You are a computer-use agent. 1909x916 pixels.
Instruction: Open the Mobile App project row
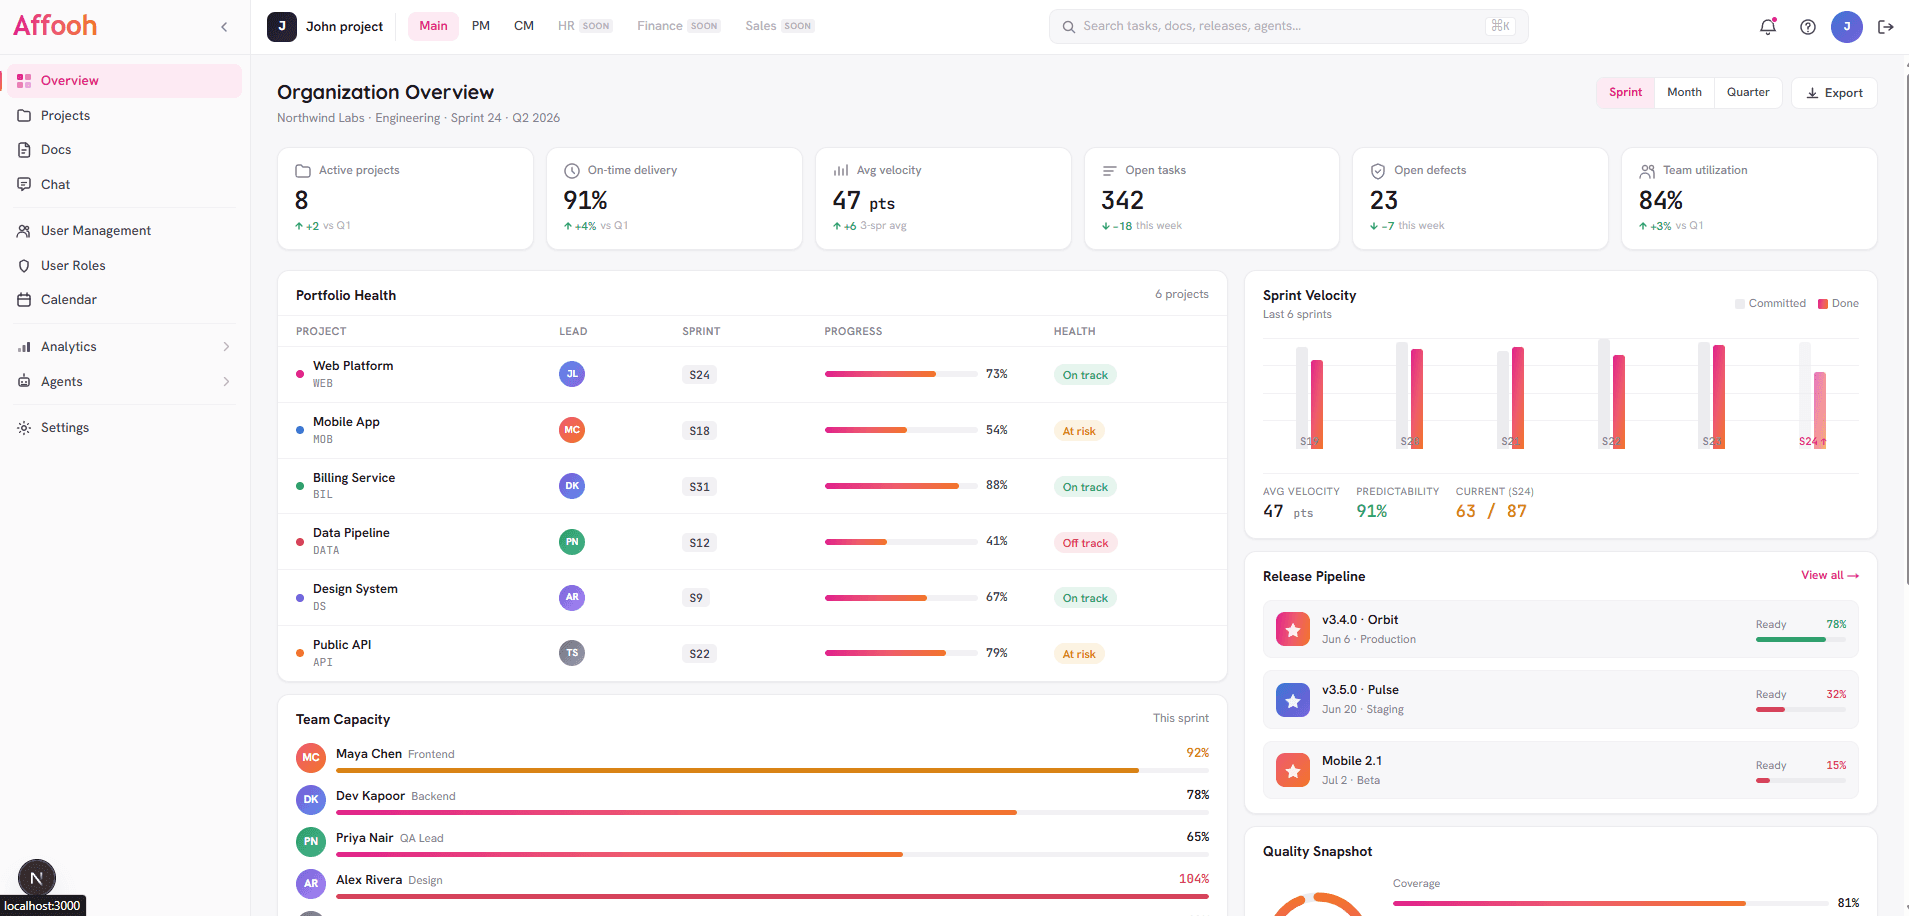click(752, 431)
